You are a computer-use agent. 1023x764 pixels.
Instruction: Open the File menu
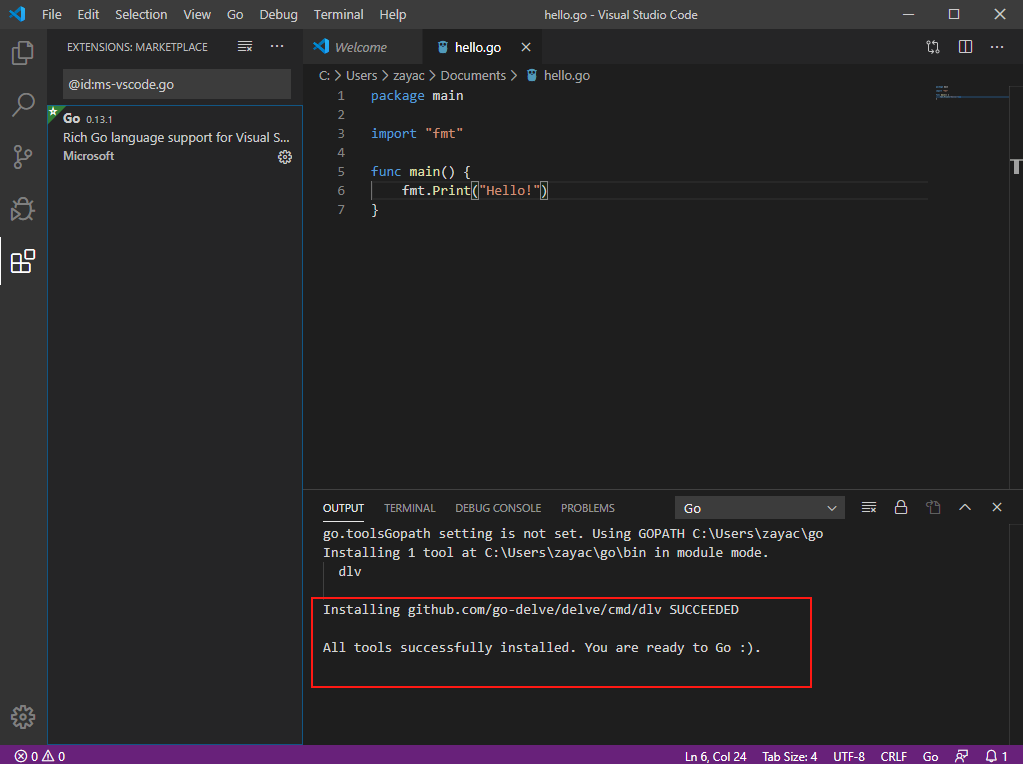(x=52, y=14)
